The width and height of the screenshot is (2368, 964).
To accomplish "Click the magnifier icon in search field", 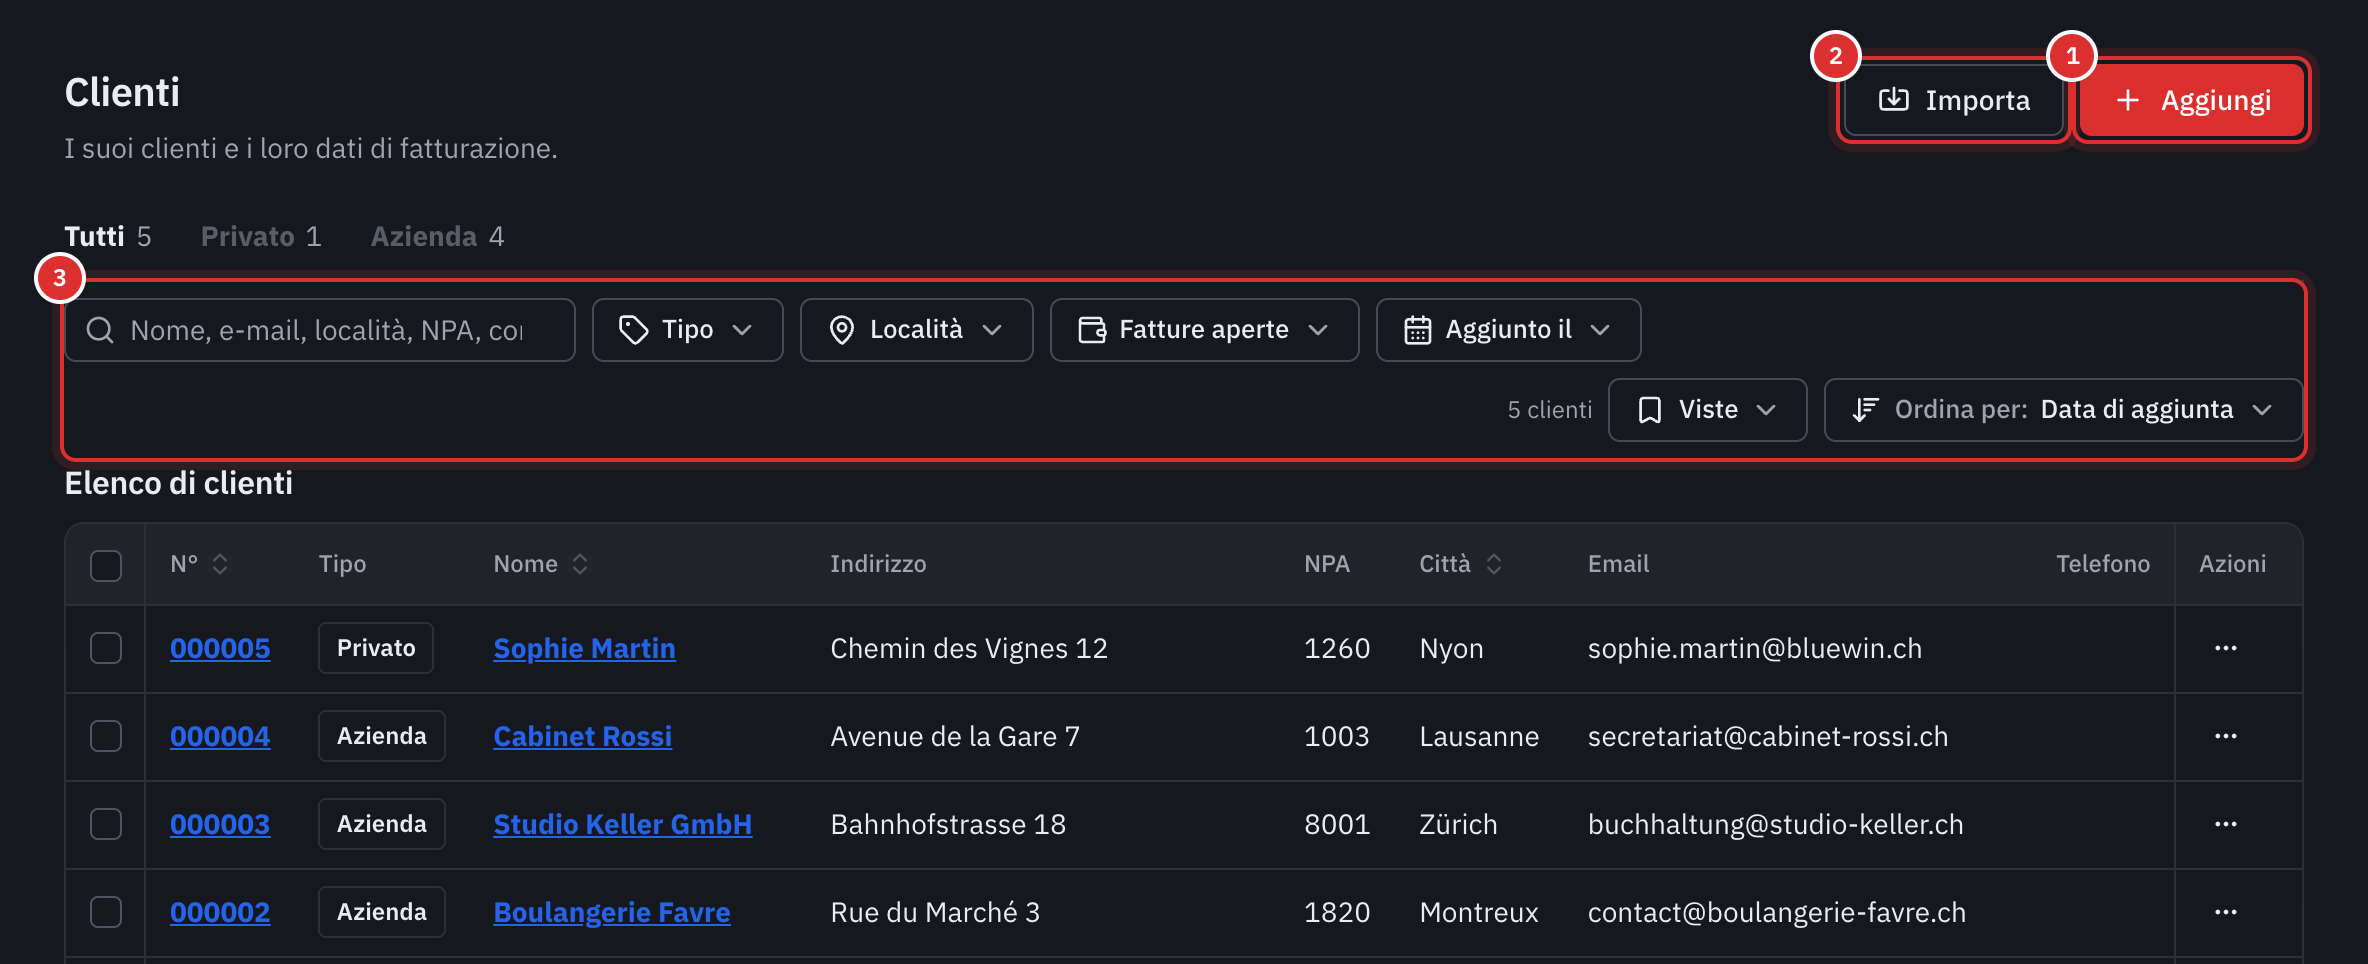I will pos(100,330).
